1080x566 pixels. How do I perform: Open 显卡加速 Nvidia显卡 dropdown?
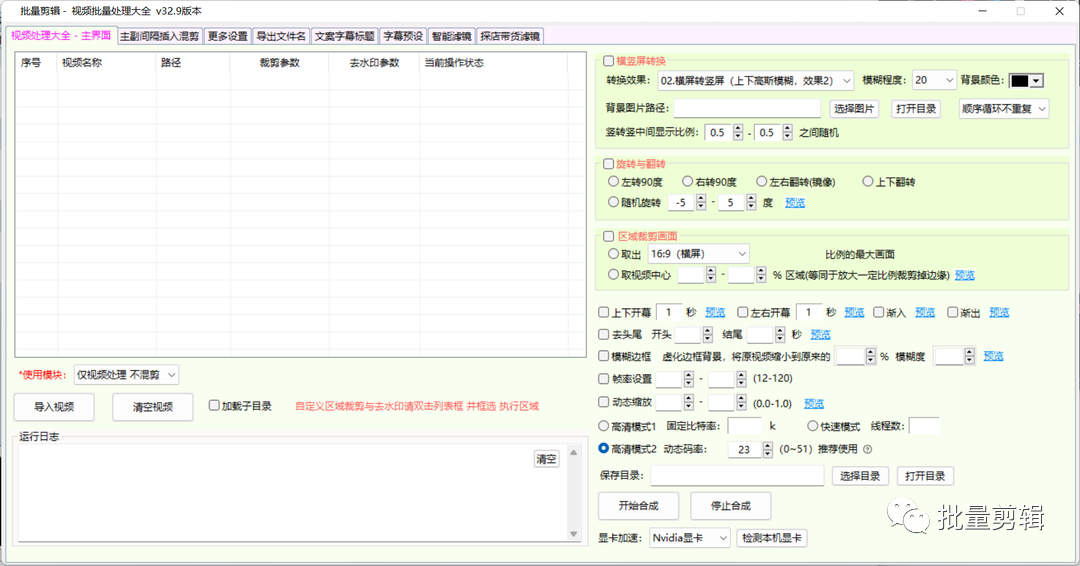click(689, 538)
